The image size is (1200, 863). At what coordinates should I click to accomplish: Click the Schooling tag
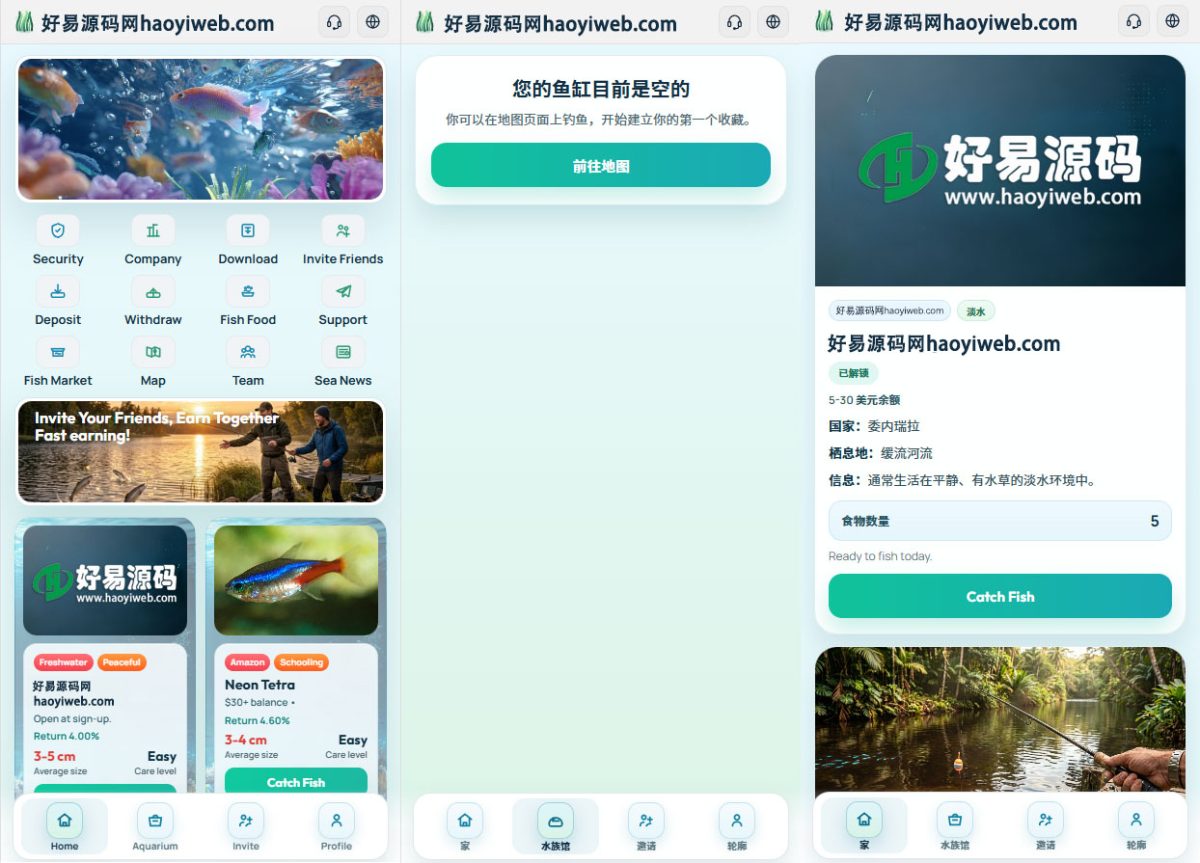pyautogui.click(x=301, y=662)
